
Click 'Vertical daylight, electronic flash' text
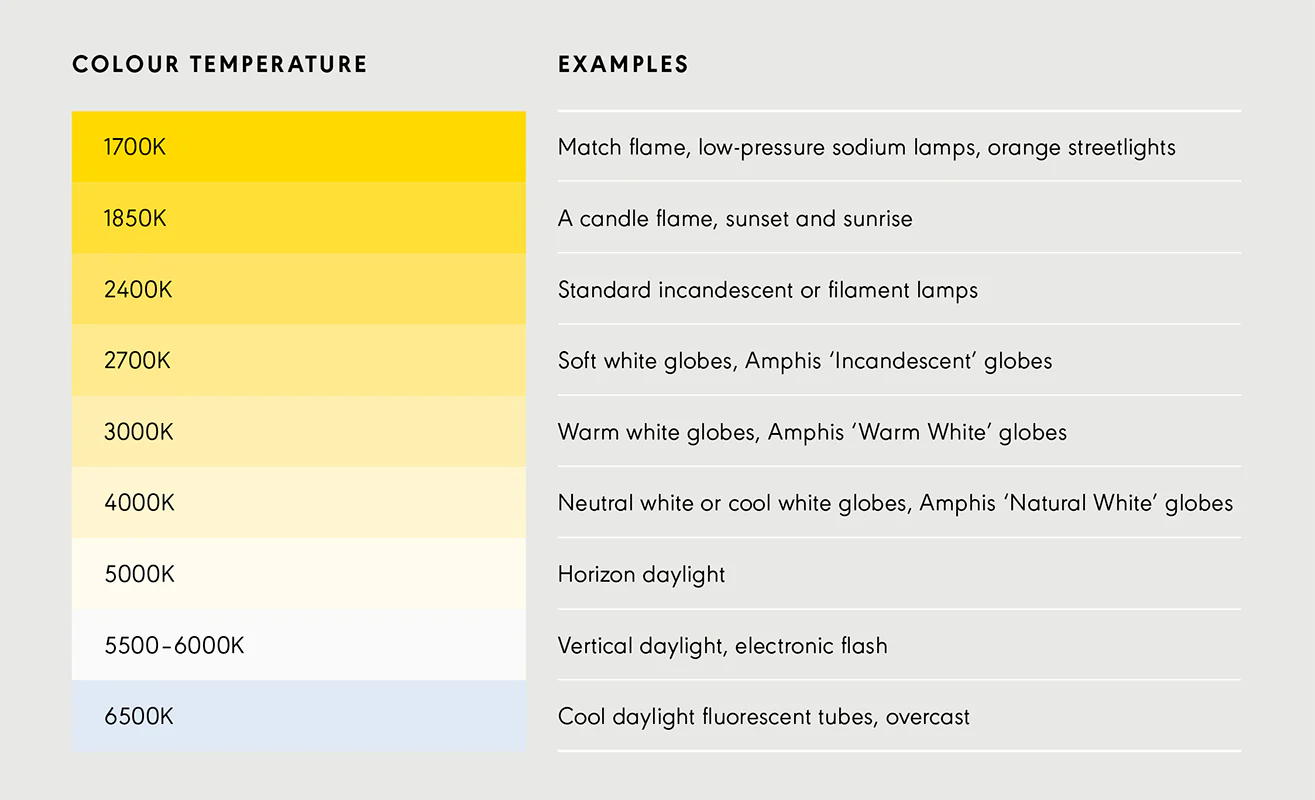pyautogui.click(x=722, y=646)
